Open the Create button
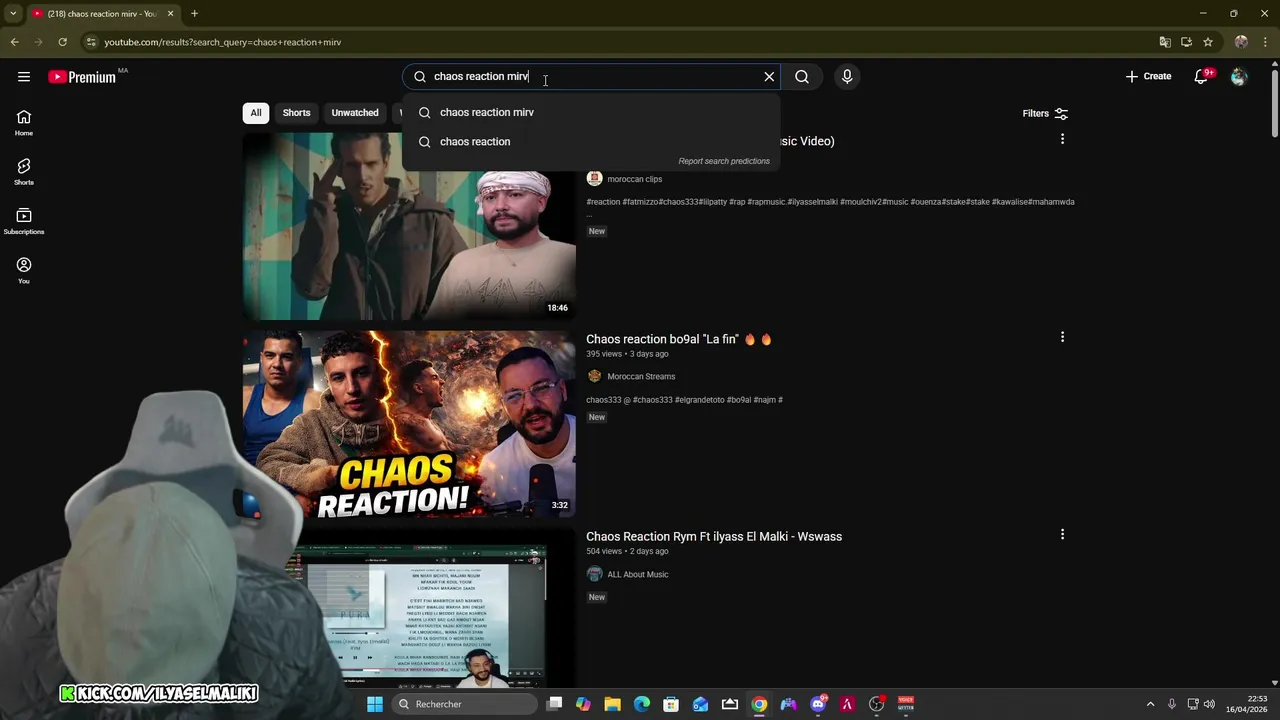 pos(1148,77)
